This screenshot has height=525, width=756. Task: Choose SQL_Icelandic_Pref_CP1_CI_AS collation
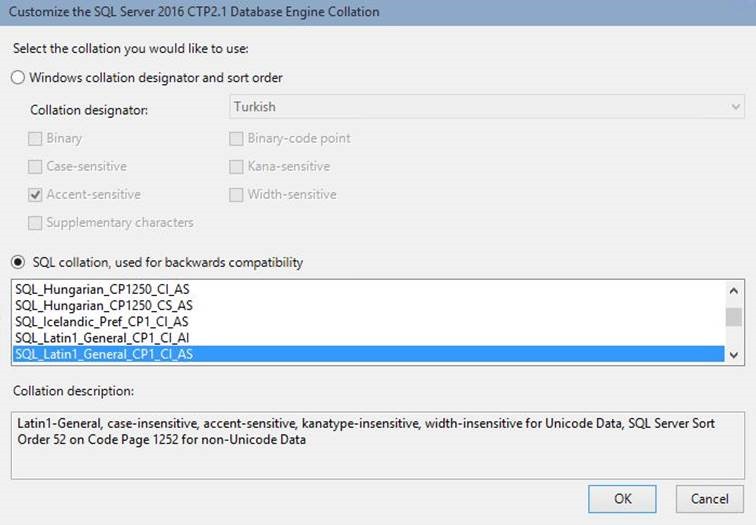point(368,322)
